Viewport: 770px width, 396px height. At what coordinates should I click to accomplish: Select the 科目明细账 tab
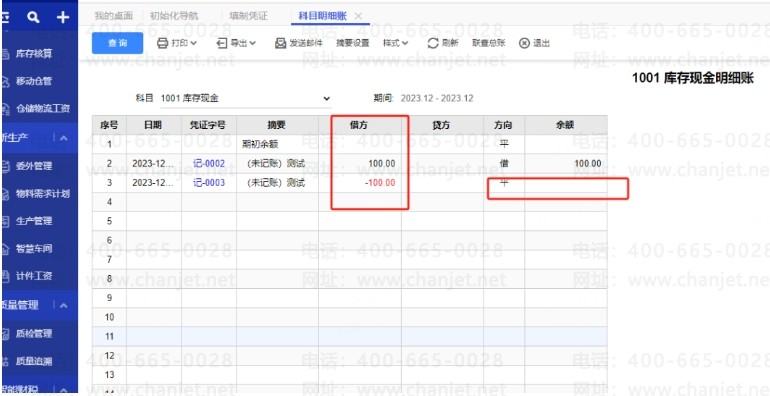[323, 16]
